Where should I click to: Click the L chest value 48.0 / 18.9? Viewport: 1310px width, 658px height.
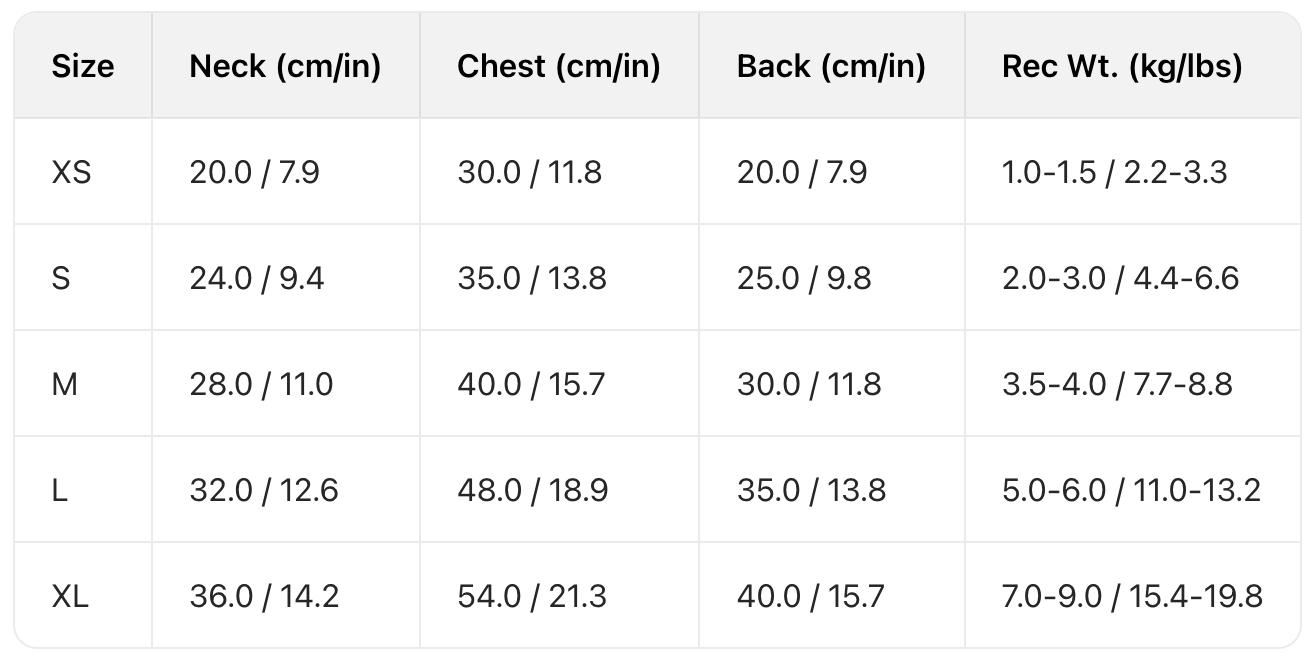click(532, 491)
